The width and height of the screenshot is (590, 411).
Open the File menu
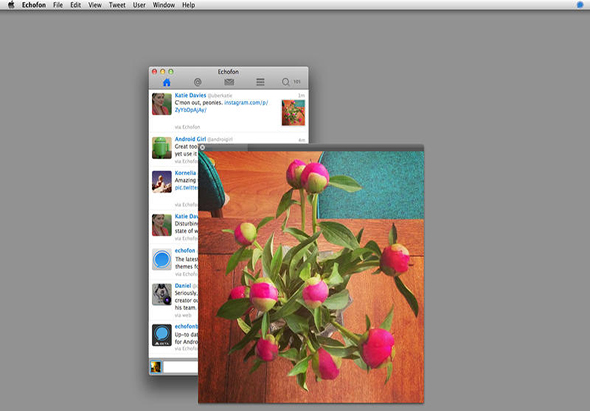coord(58,5)
